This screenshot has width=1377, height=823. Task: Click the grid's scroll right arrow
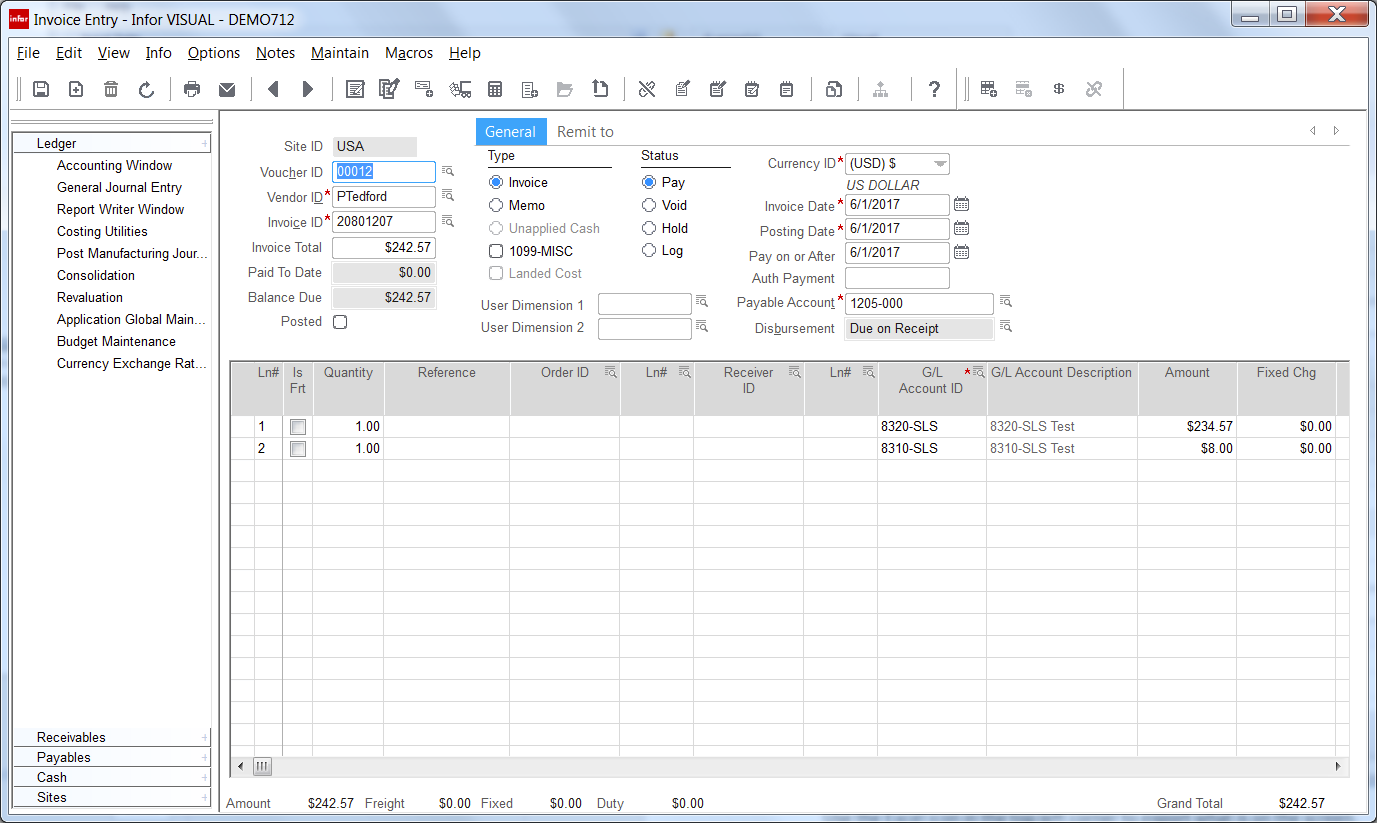point(1339,767)
